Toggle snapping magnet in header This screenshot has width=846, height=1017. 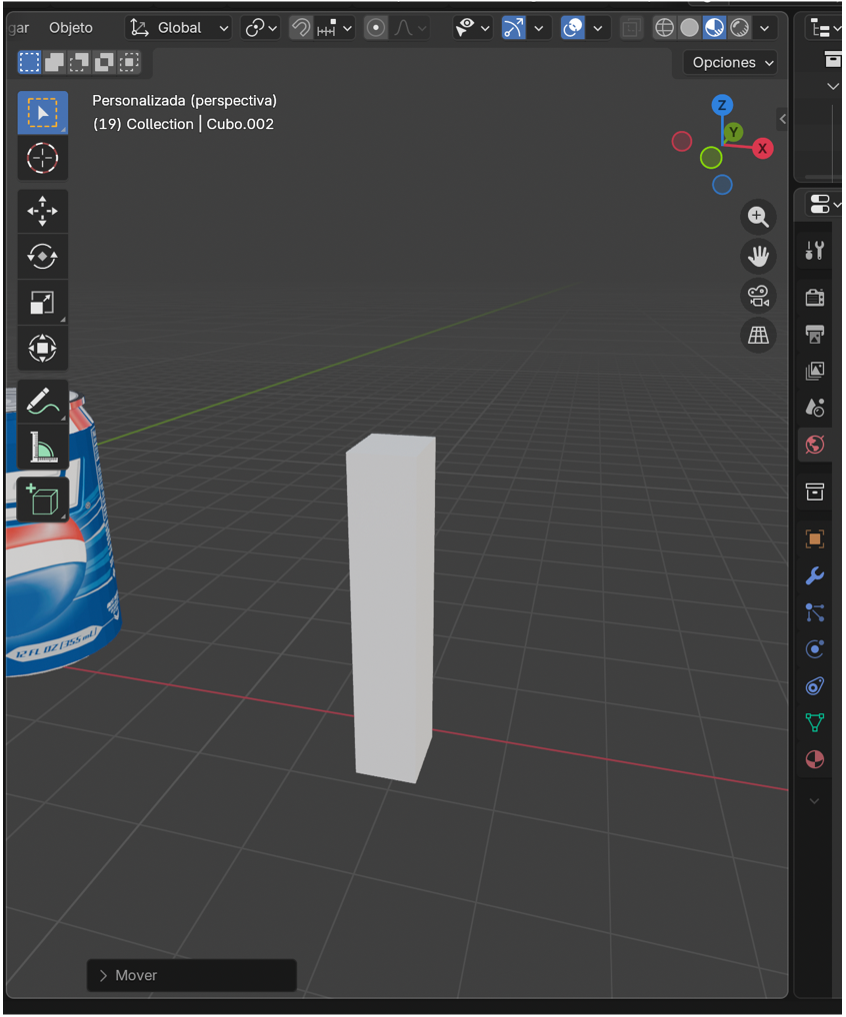(301, 28)
